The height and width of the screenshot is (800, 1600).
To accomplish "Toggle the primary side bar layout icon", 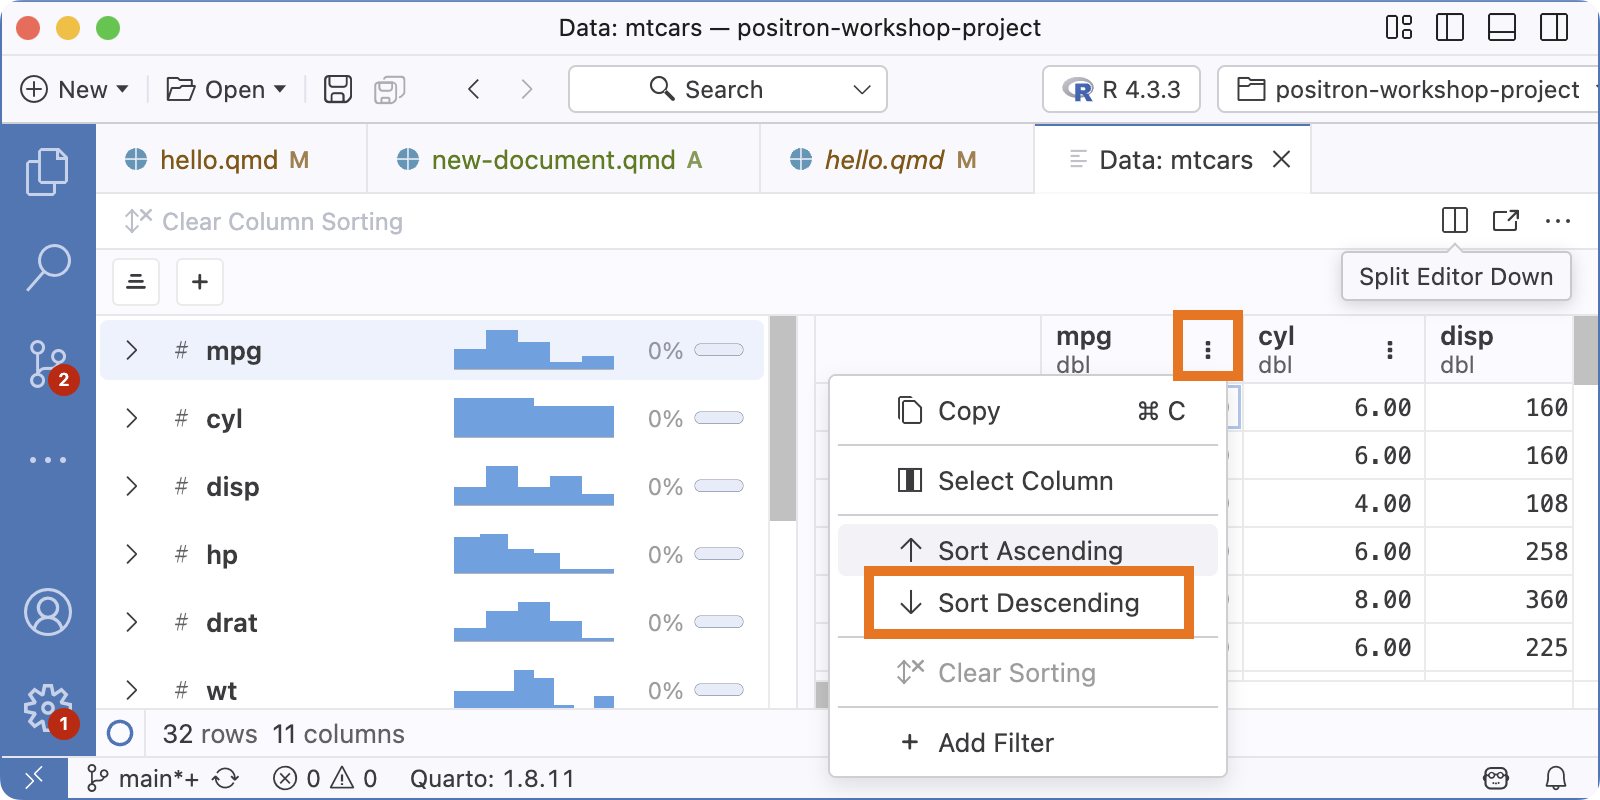I will (x=1449, y=27).
